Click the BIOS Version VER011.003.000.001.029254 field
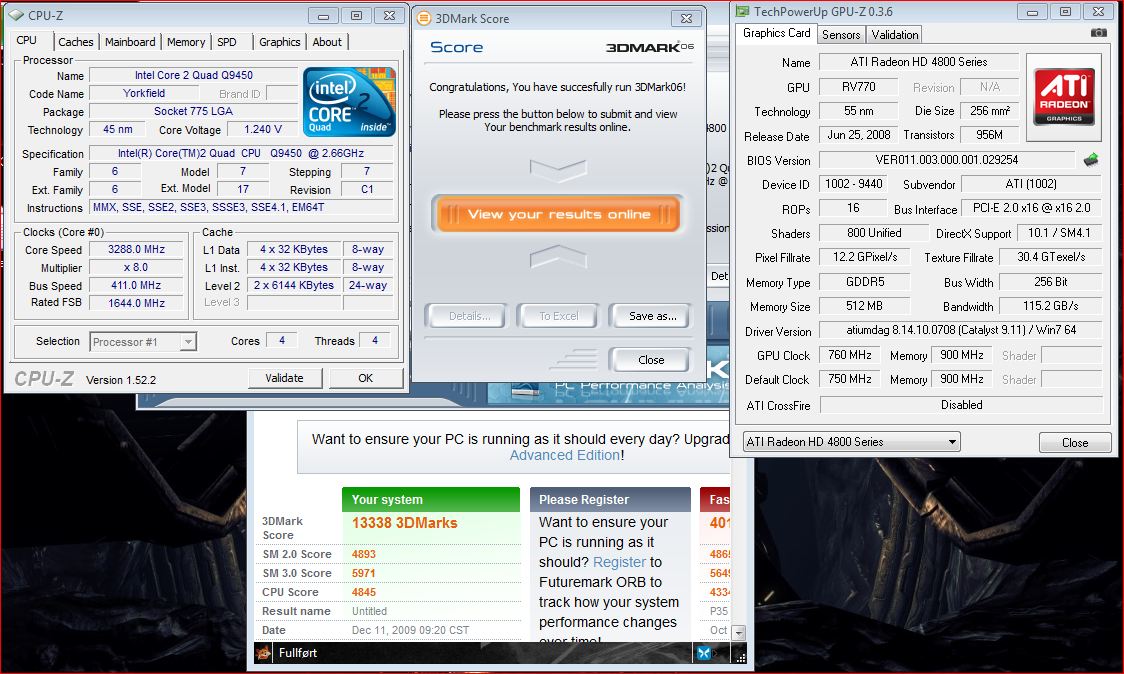 (946, 160)
